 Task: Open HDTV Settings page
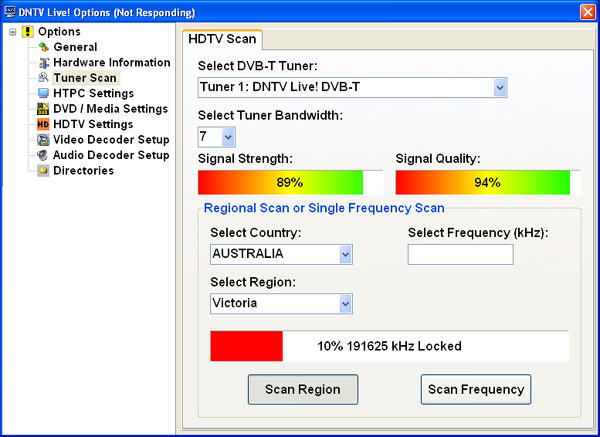pyautogui.click(x=93, y=124)
